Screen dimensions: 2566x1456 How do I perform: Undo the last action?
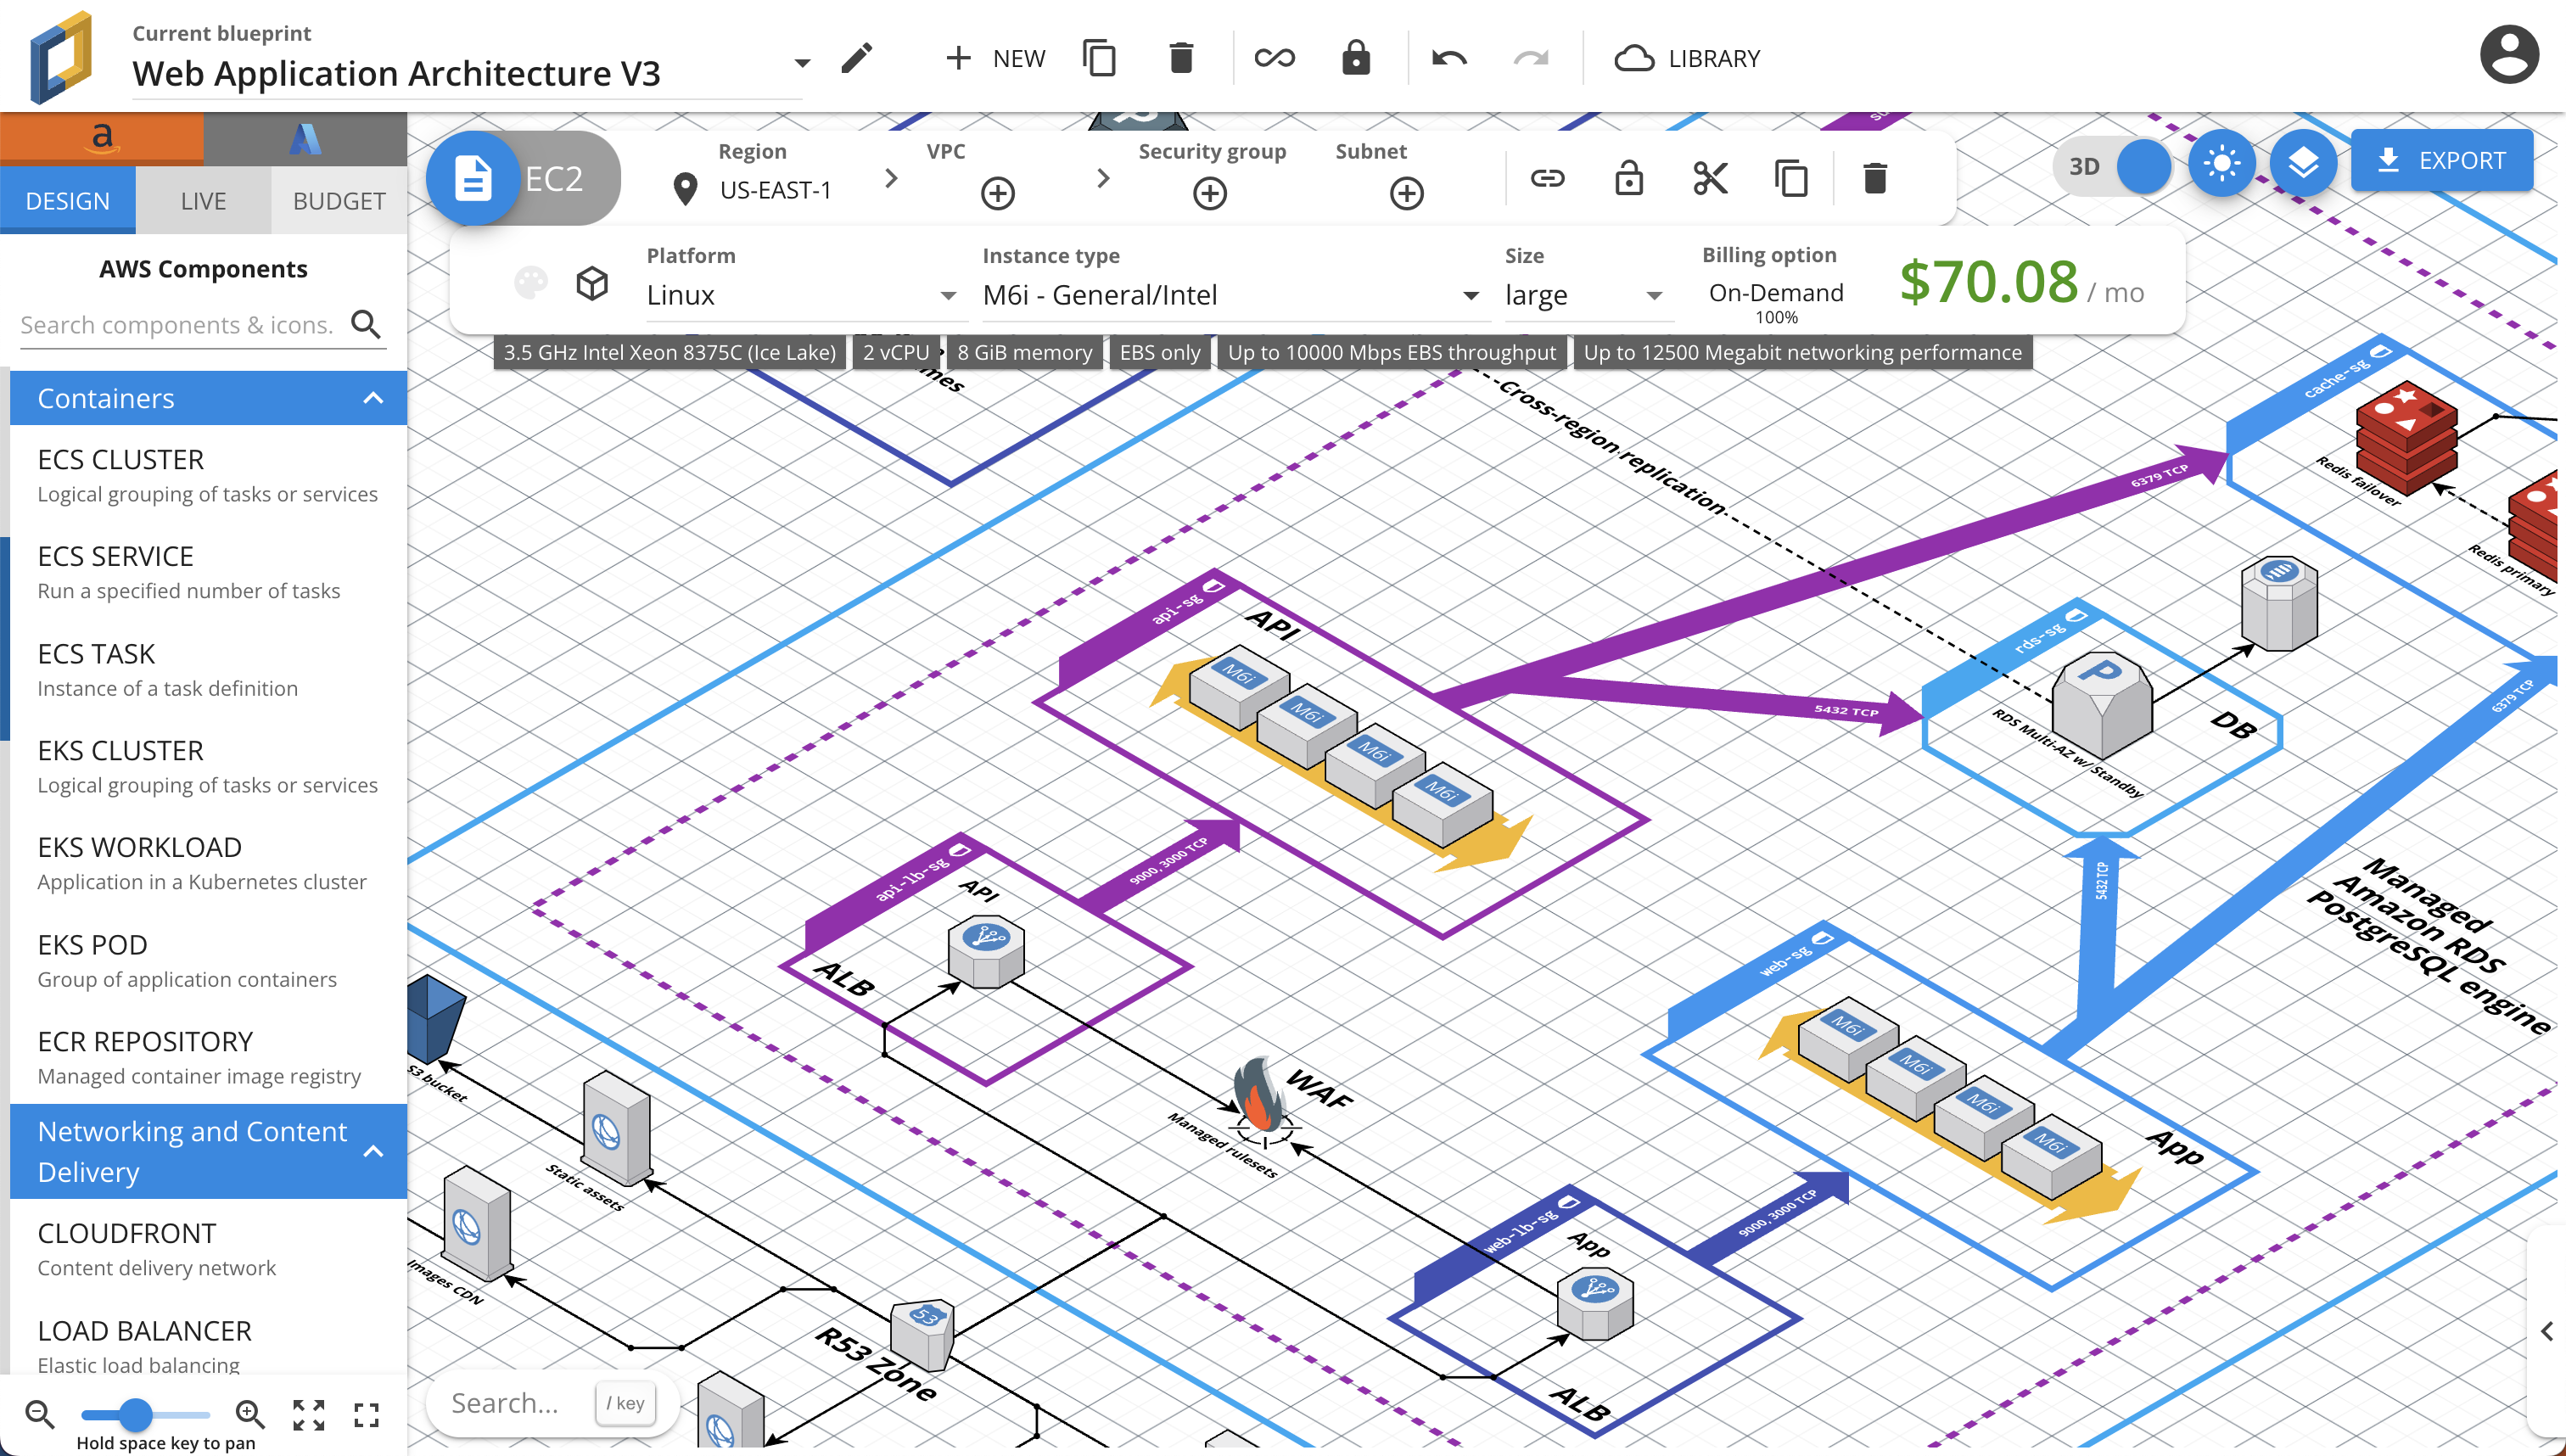pos(1449,58)
